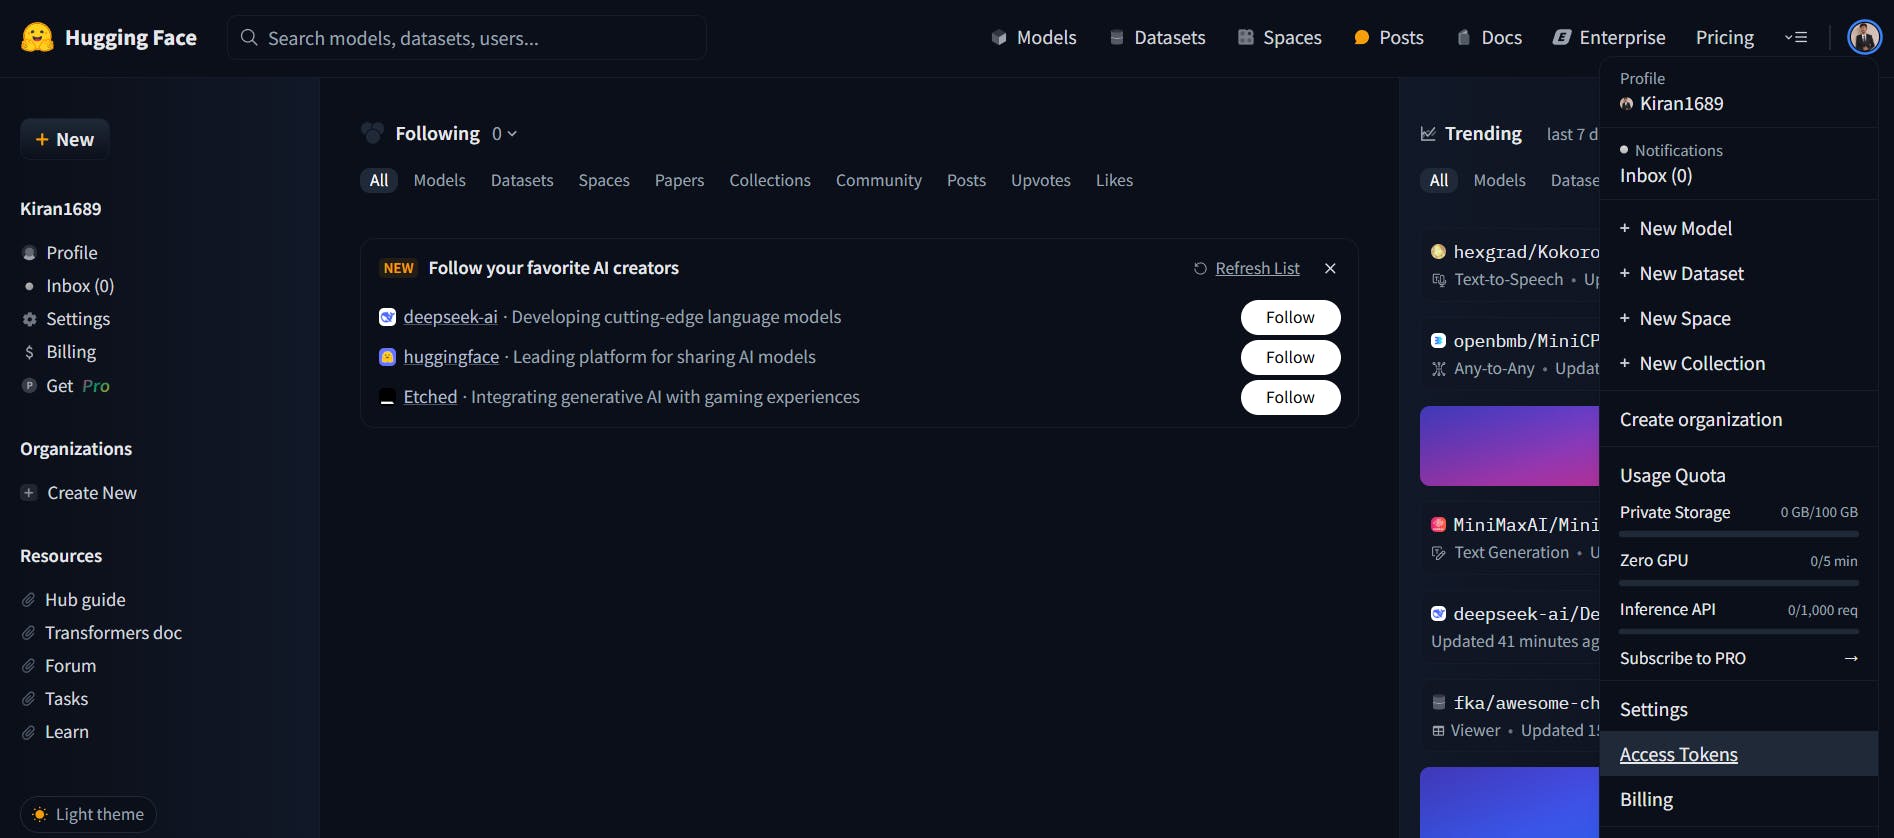This screenshot has width=1894, height=838.
Task: Open Profile in the left sidebar
Action: point(60,253)
